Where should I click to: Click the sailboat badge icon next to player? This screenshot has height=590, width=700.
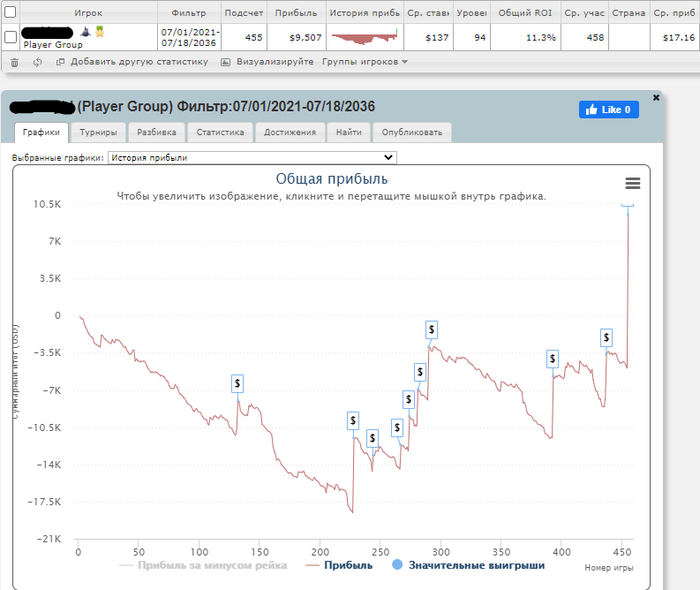pyautogui.click(x=86, y=32)
